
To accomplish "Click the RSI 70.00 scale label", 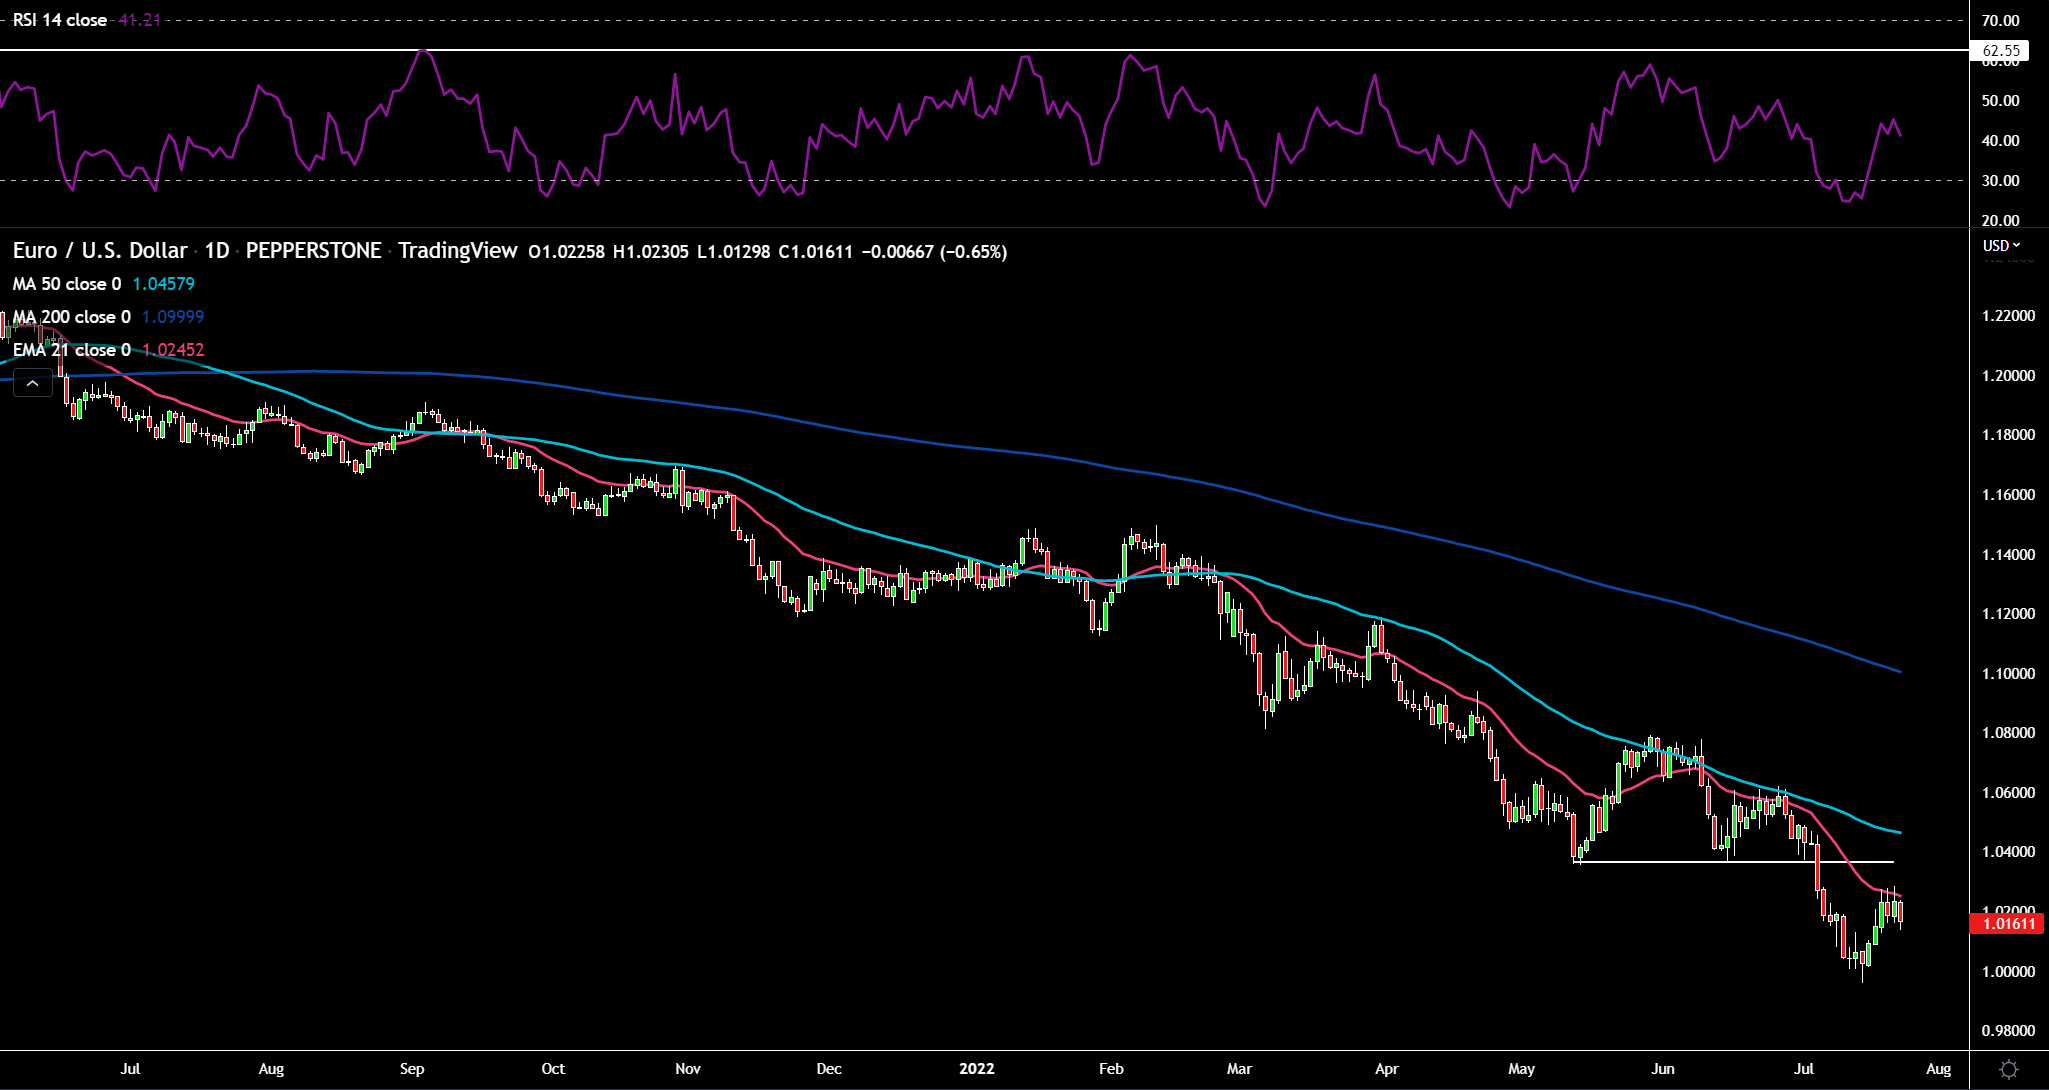I will pos(2000,20).
